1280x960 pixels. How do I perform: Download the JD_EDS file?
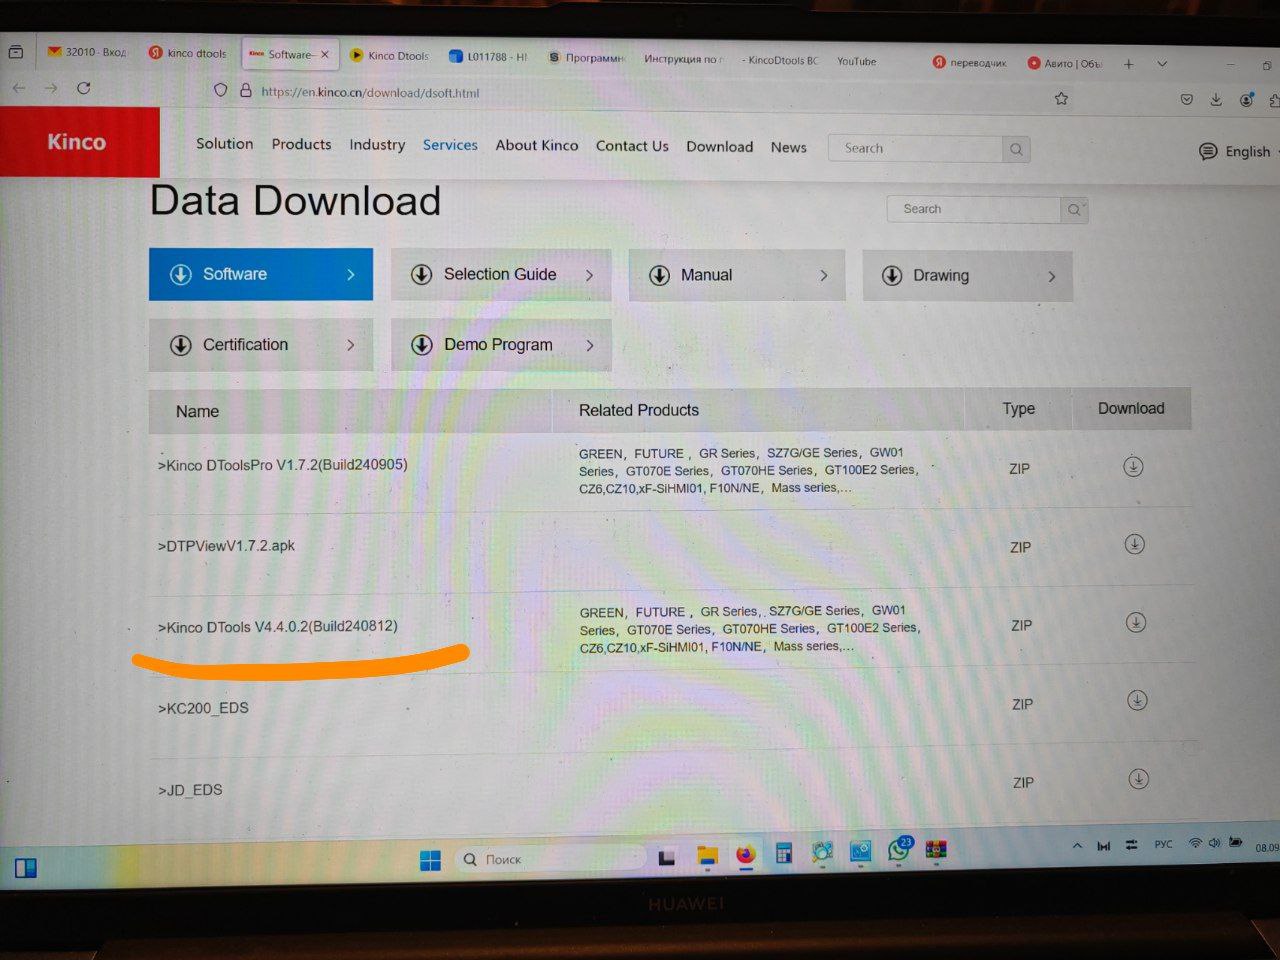(x=1138, y=779)
